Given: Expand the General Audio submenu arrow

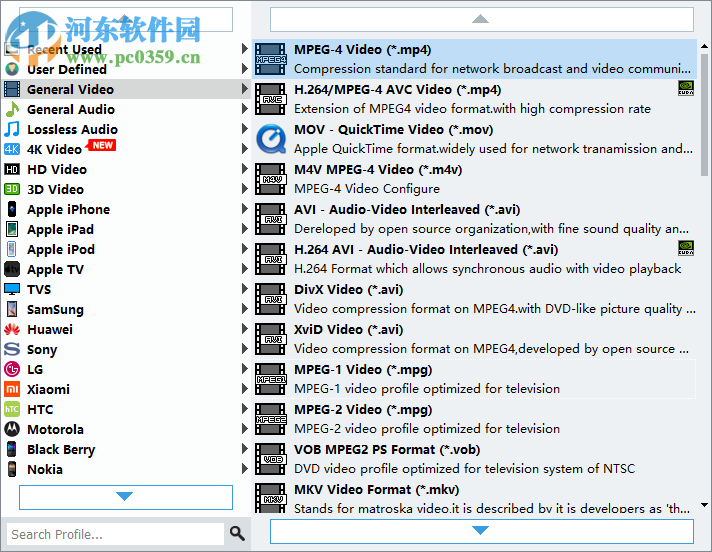Looking at the screenshot, I should (245, 109).
